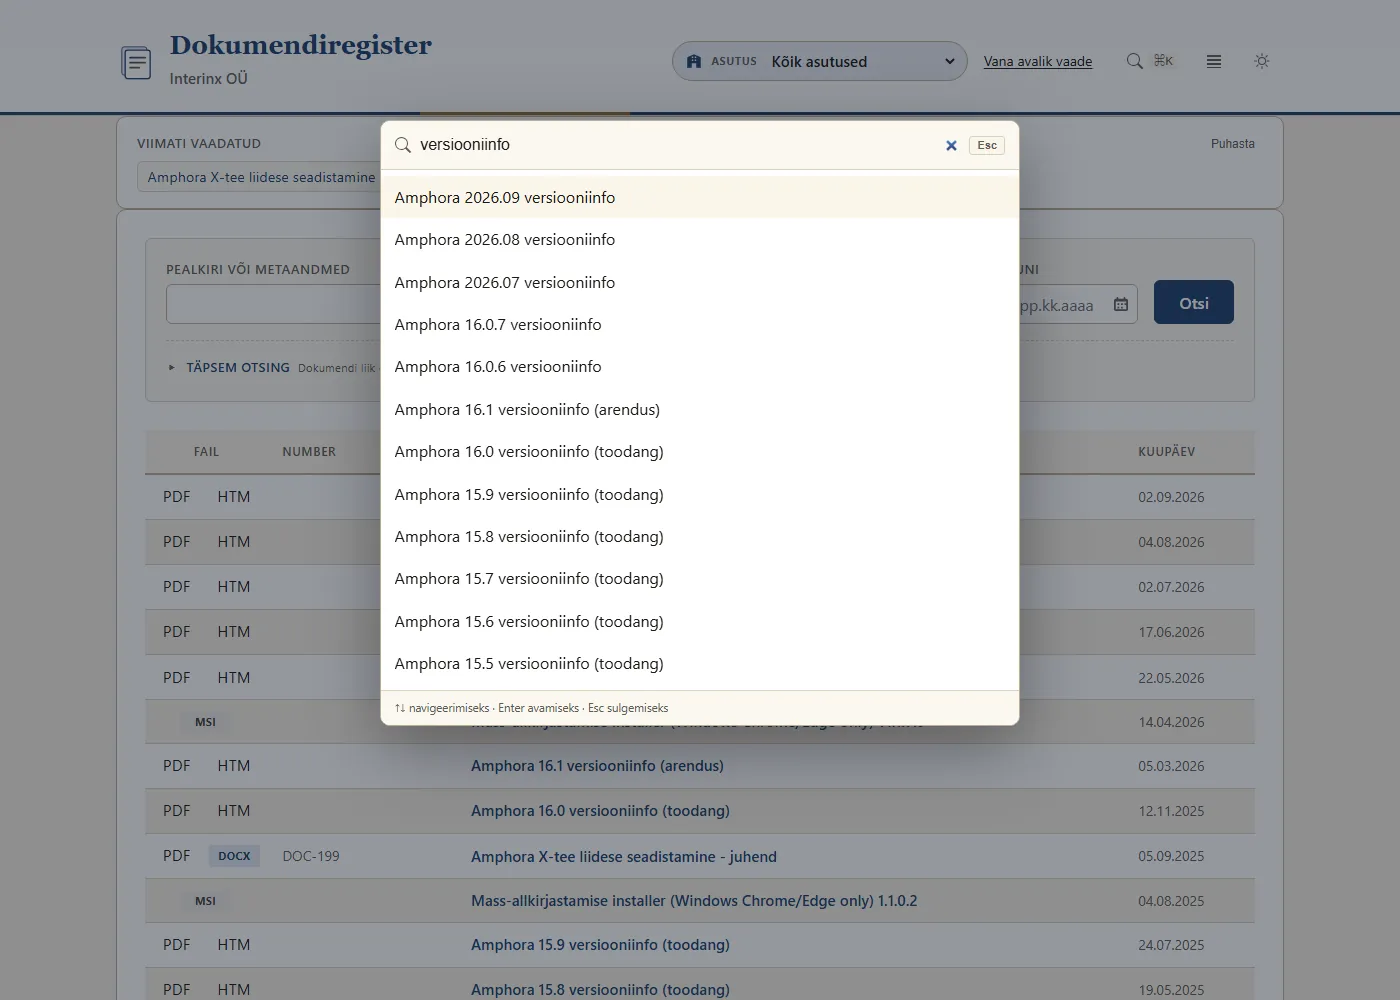Image resolution: width=1400 pixels, height=1000 pixels.
Task: Select Amphora 2026.07 versiooniinfo result
Action: point(700,282)
